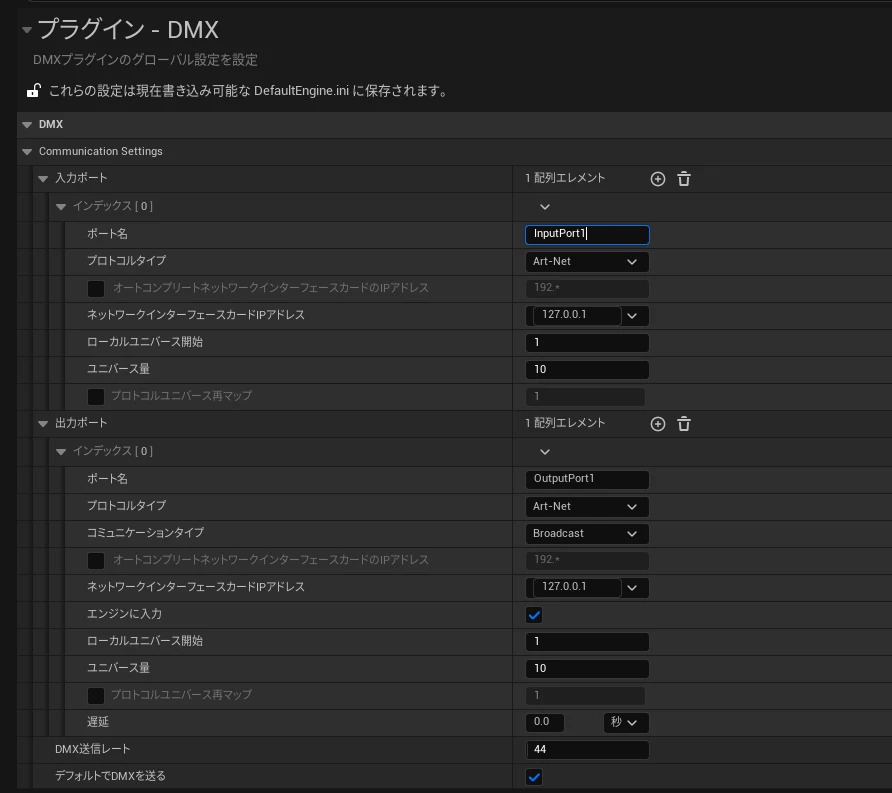892x793 pixels.
Task: Click the OutputPort1 ポート名 text field
Action: 587,479
